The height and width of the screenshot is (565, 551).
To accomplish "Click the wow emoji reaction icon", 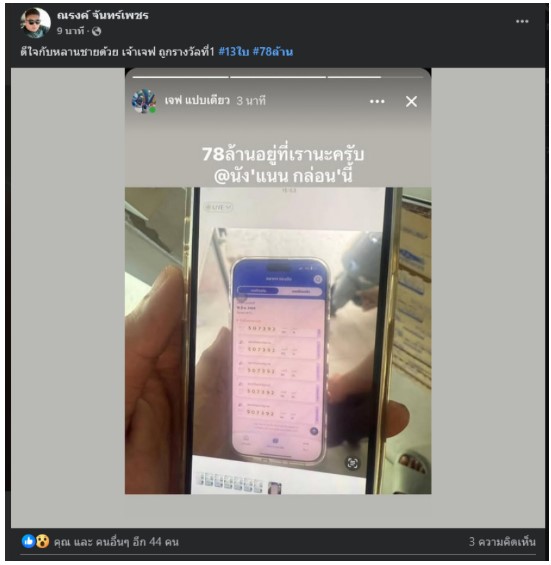I will click(x=43, y=541).
